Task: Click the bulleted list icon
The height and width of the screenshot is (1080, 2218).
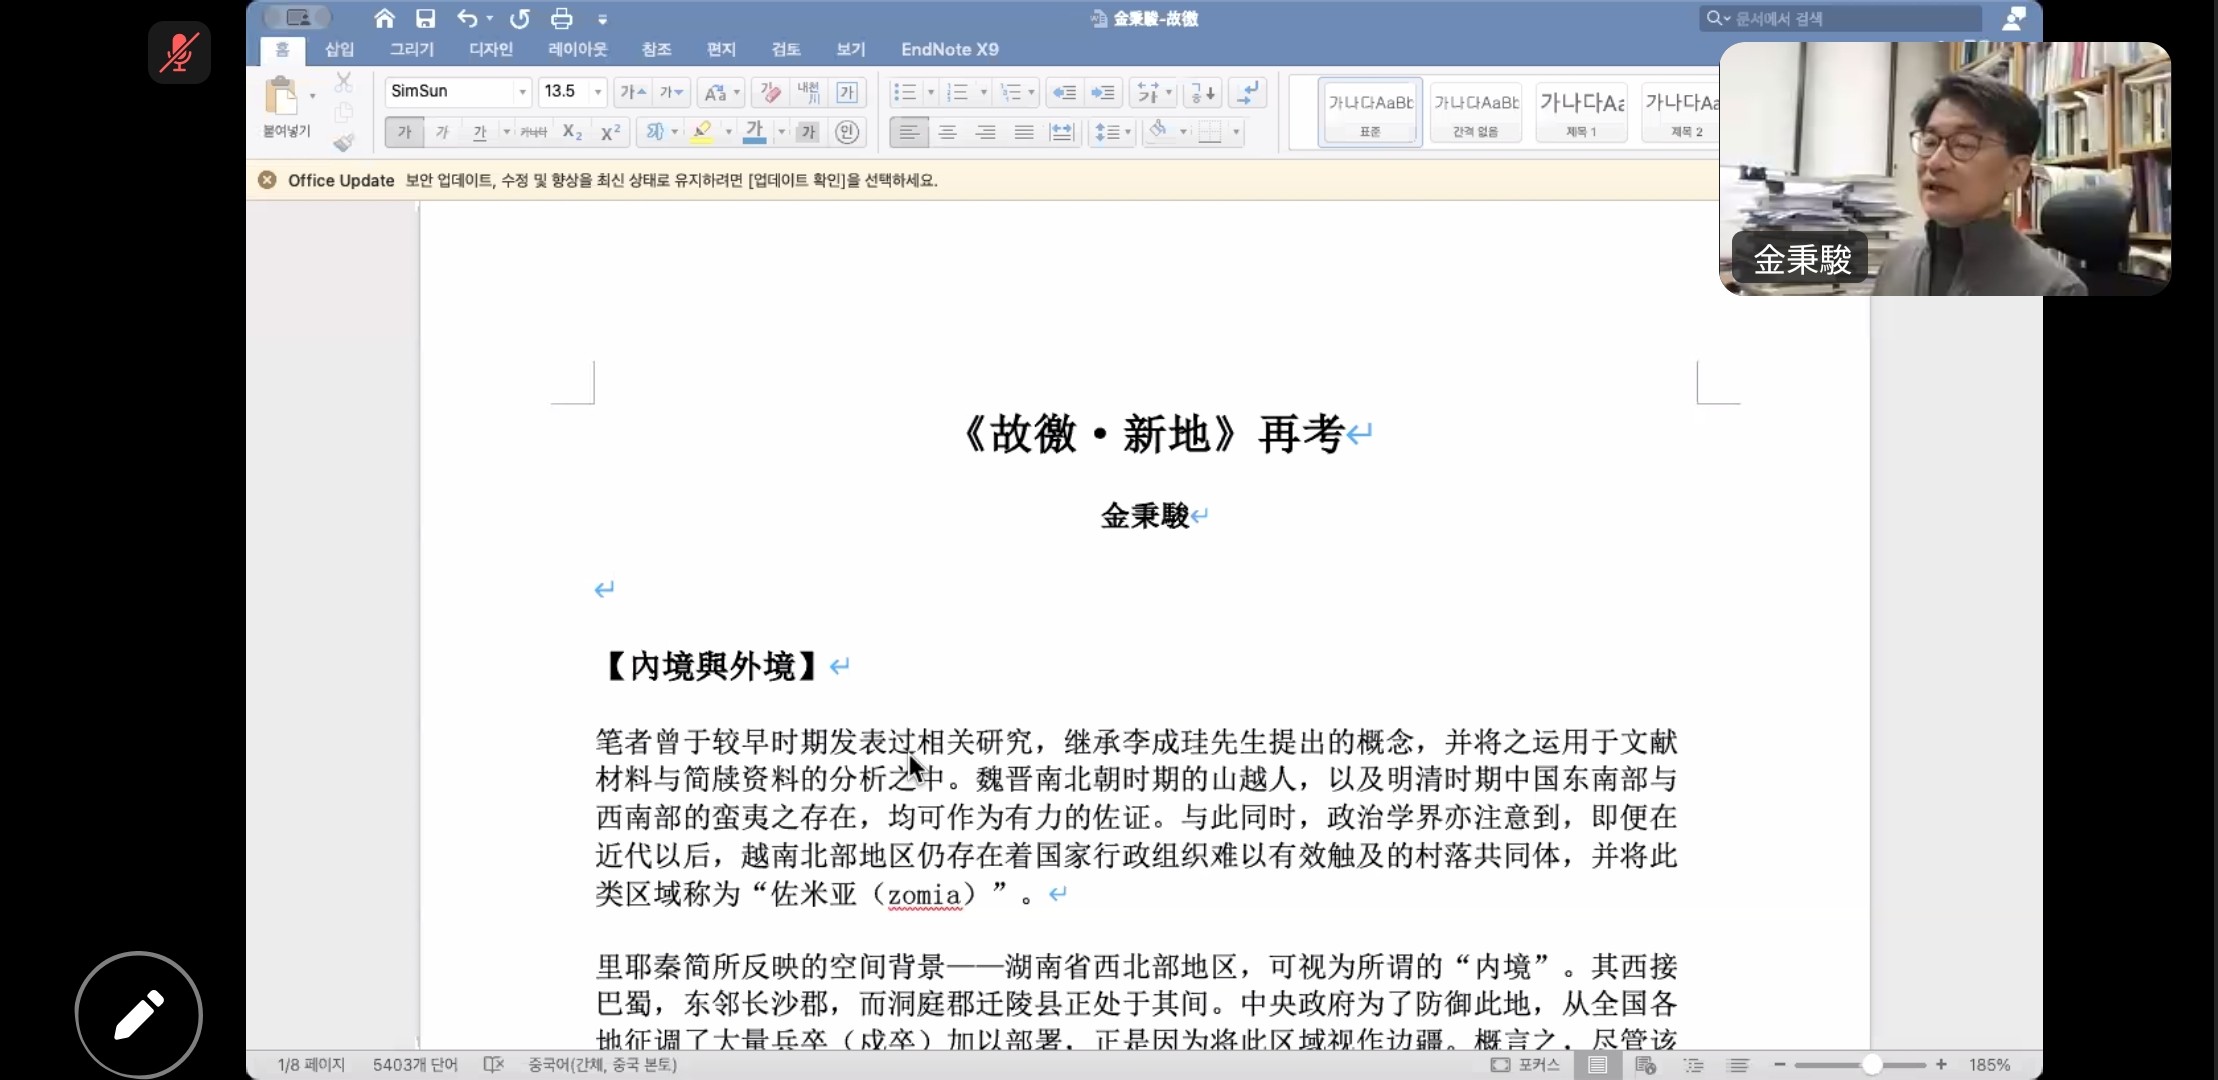Action: [904, 92]
